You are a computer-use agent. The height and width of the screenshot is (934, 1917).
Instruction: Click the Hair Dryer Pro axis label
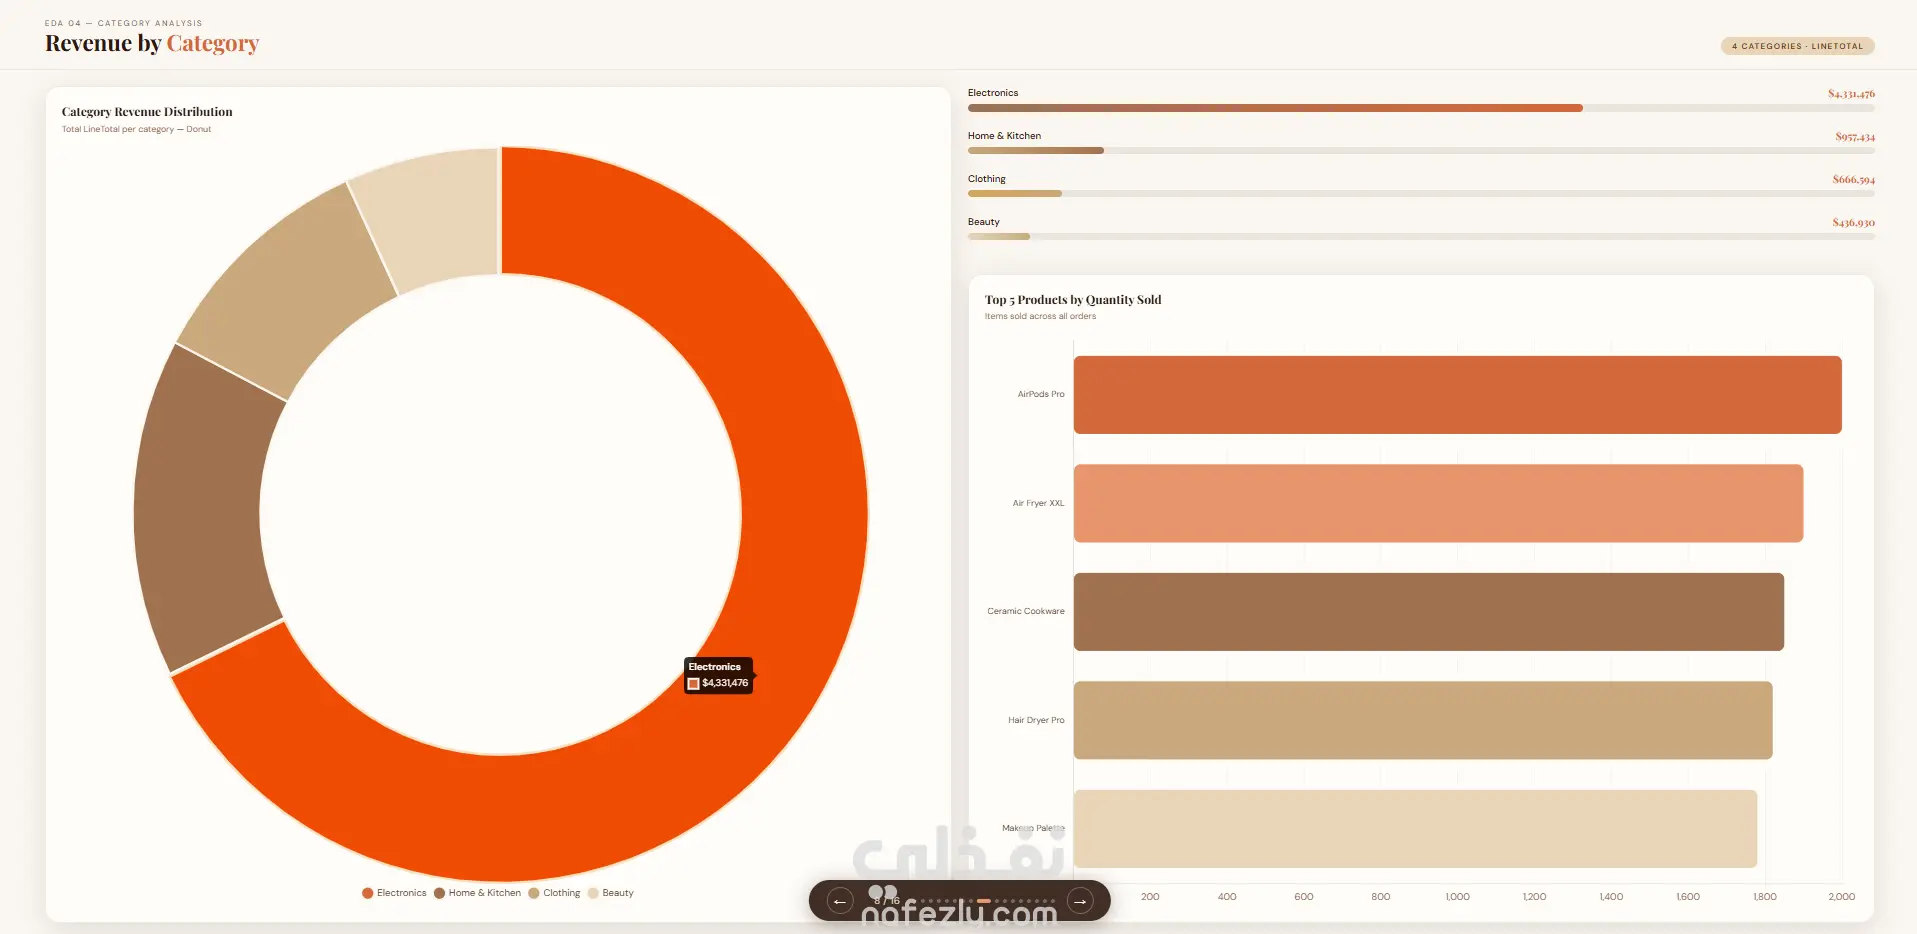[1036, 720]
